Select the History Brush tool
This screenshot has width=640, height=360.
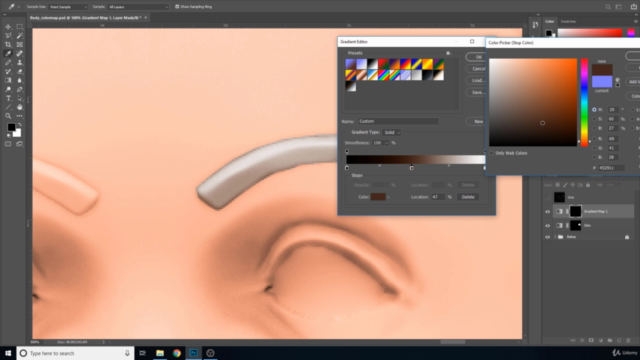[x=8, y=71]
